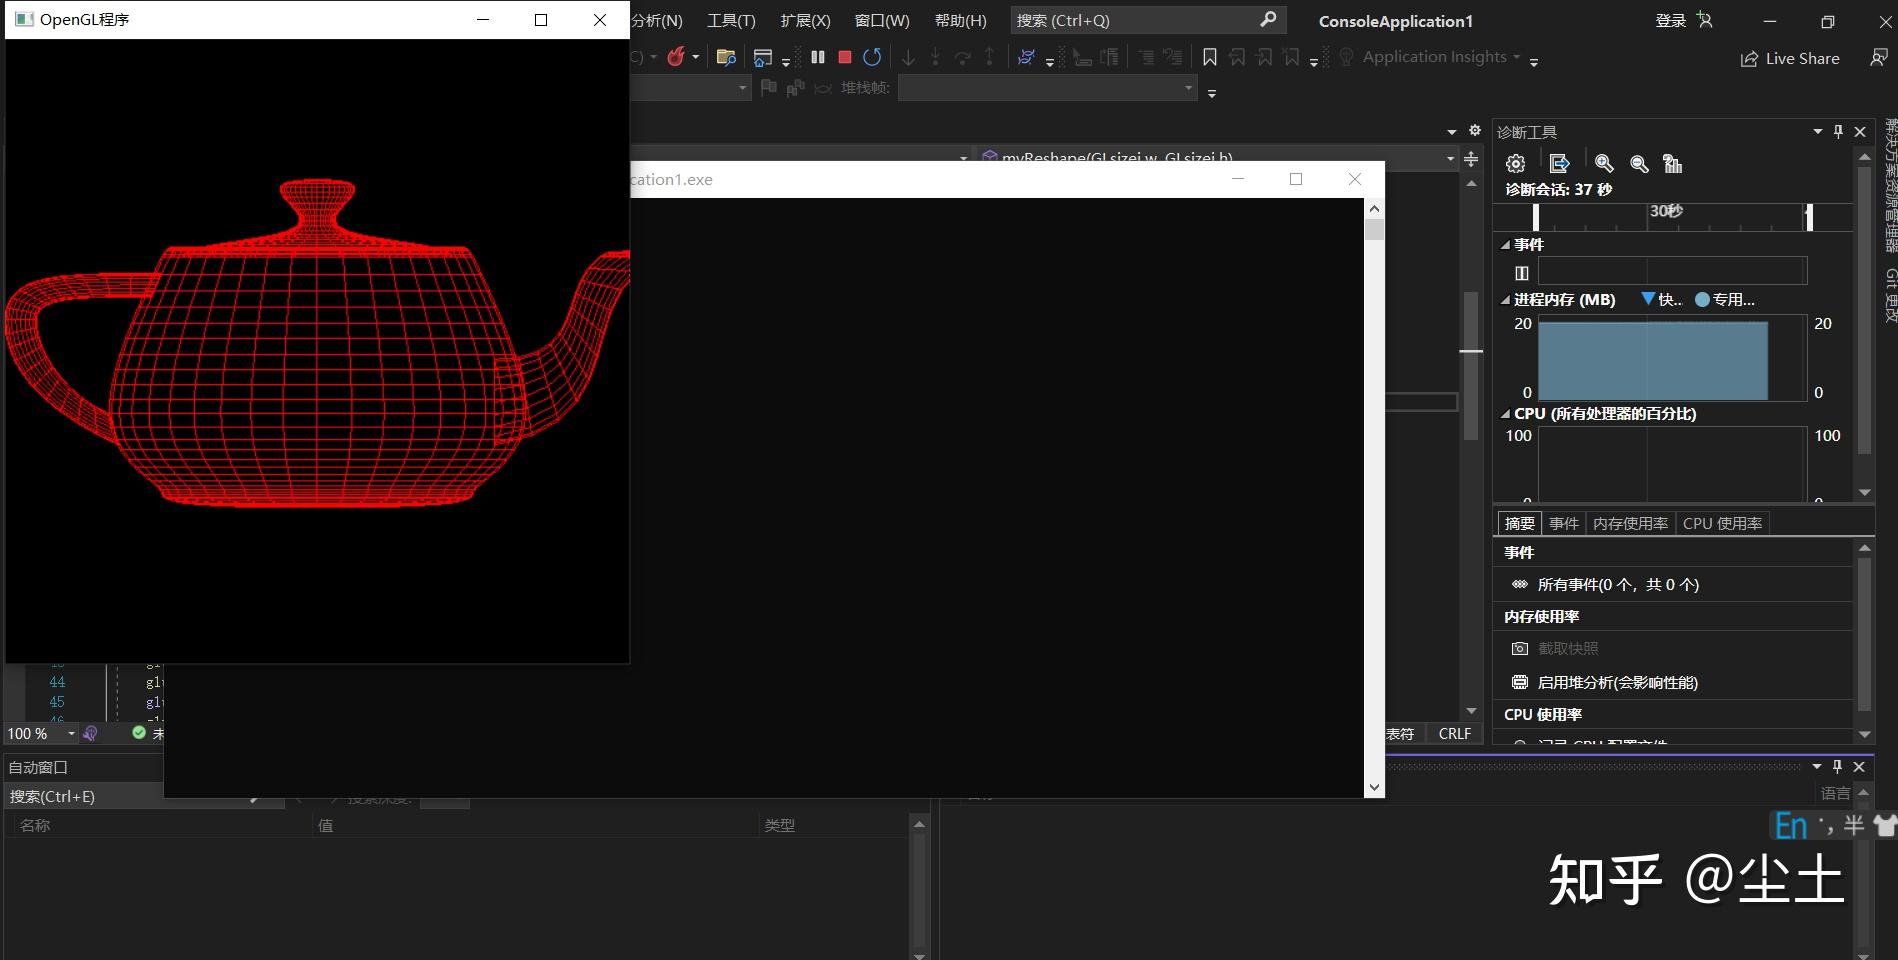Click 截取快照 take snapshot link
Viewport: 1898px width, 960px height.
pos(1568,648)
